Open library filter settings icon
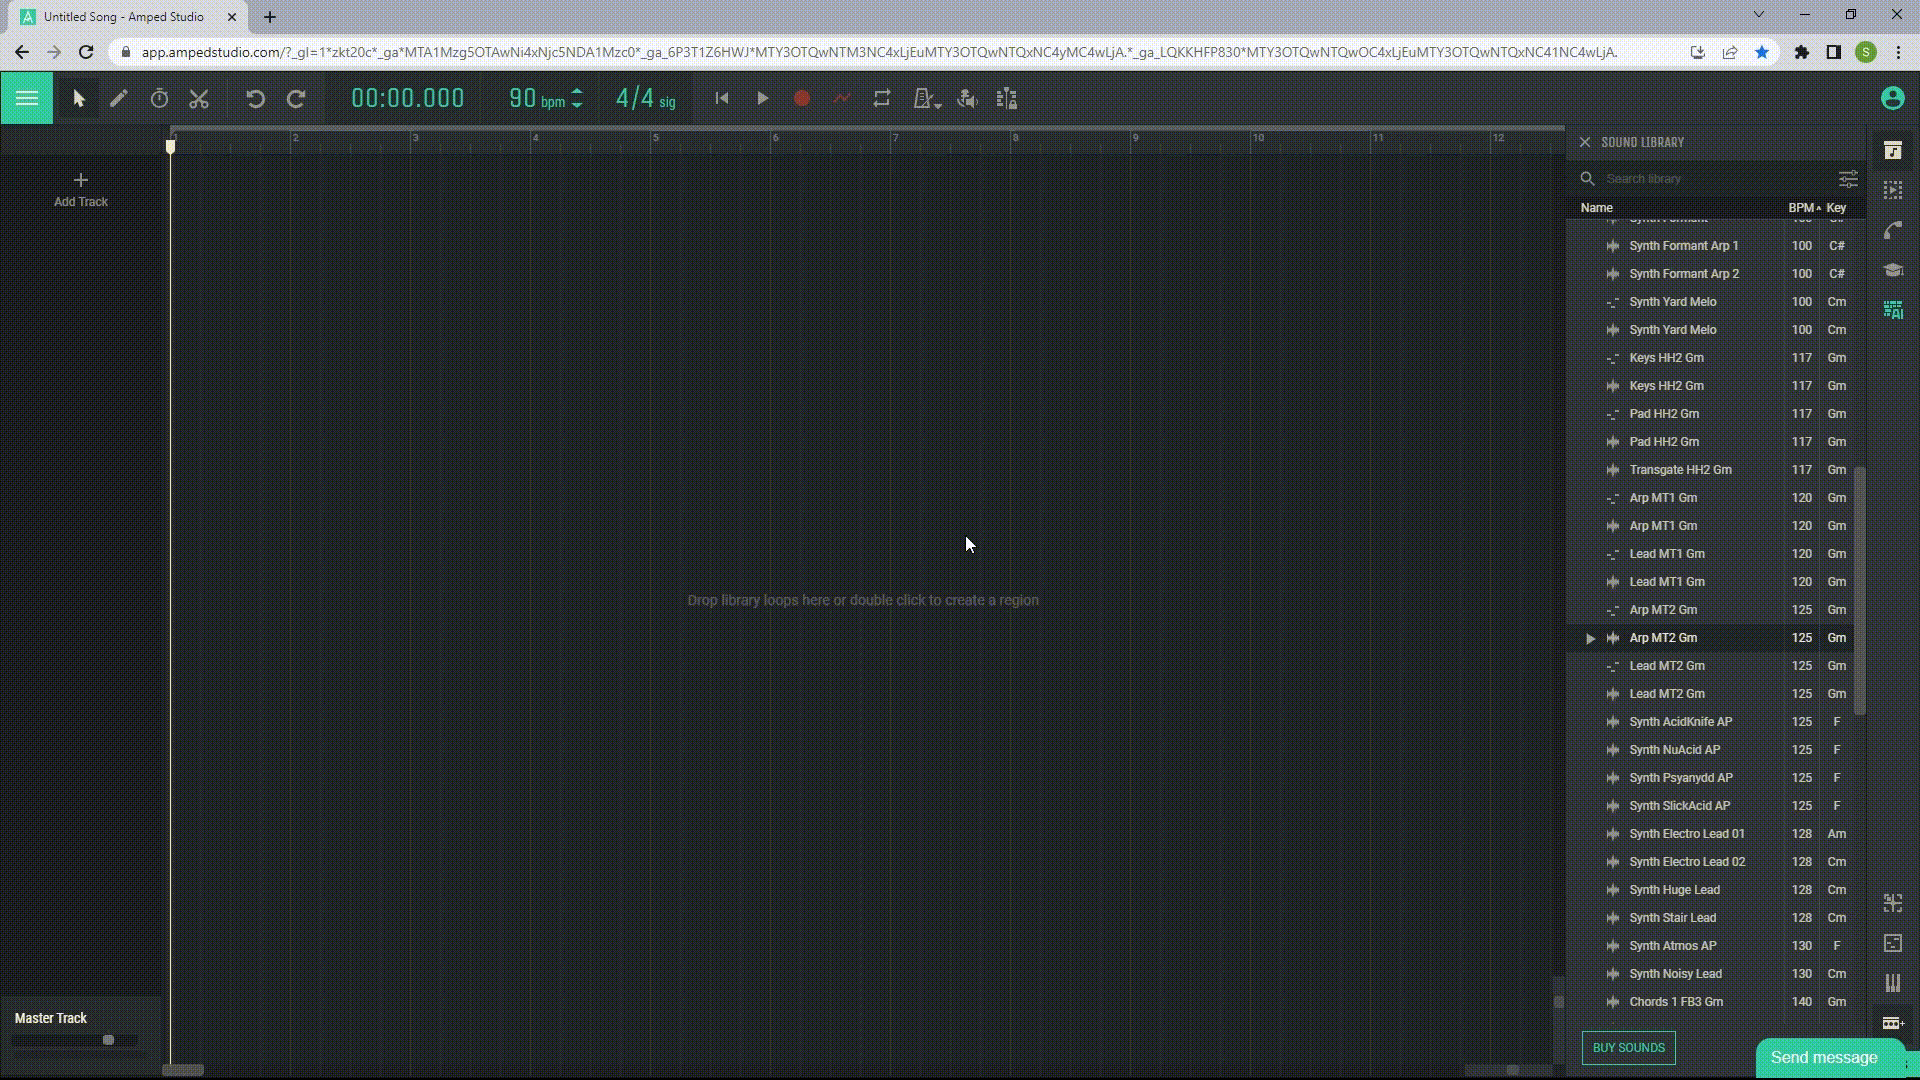Image resolution: width=1920 pixels, height=1080 pixels. tap(1847, 179)
